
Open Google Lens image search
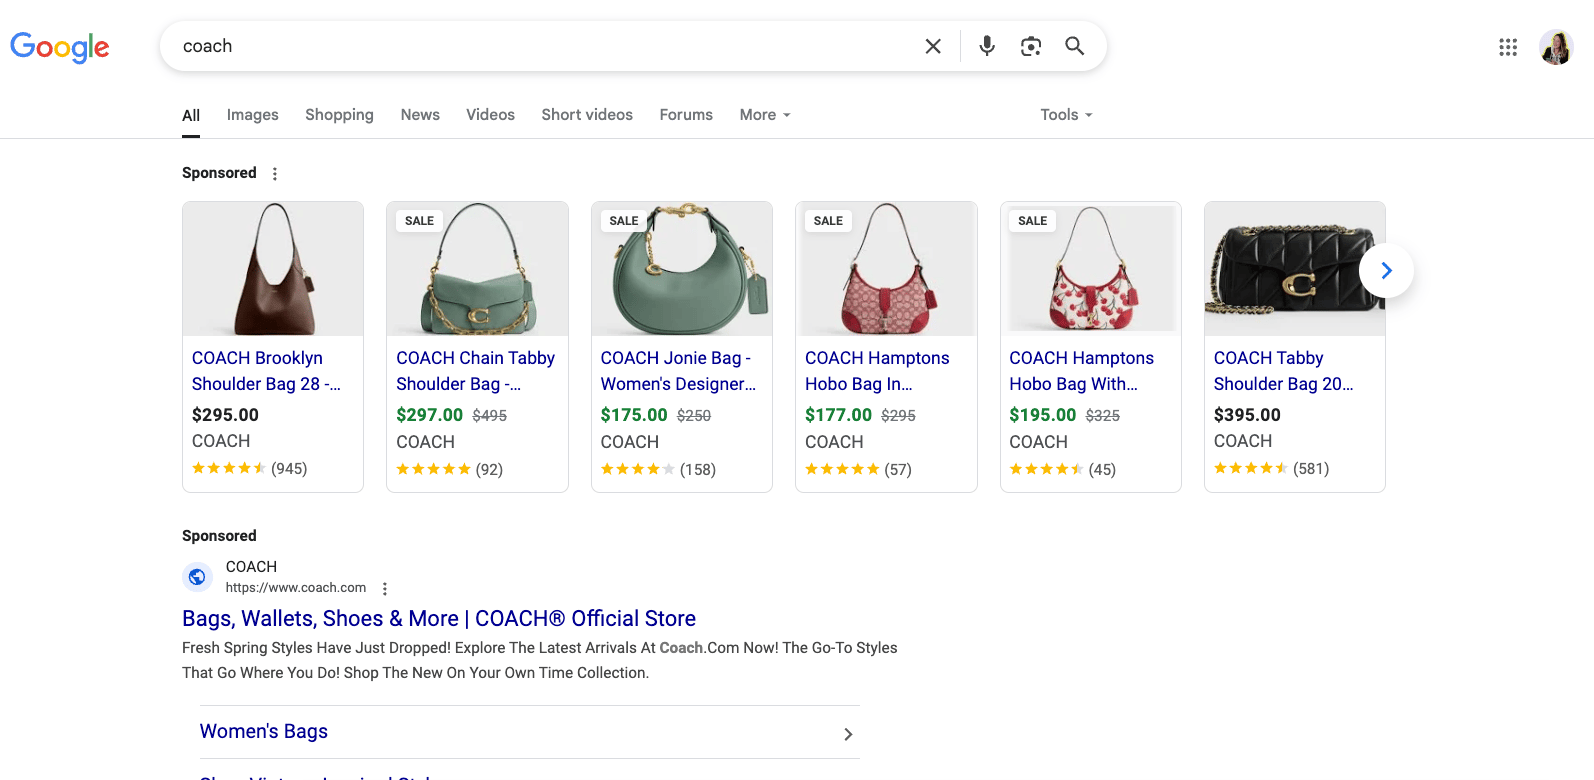pos(1030,46)
